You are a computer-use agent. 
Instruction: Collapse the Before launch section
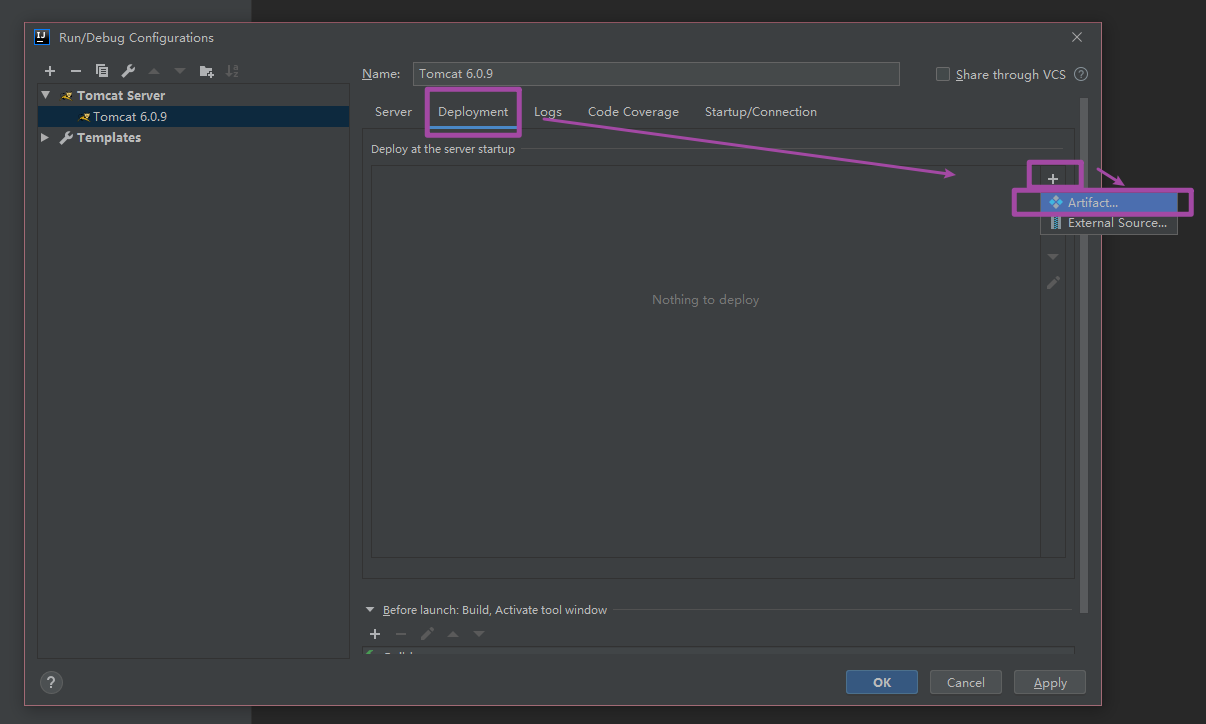370,610
